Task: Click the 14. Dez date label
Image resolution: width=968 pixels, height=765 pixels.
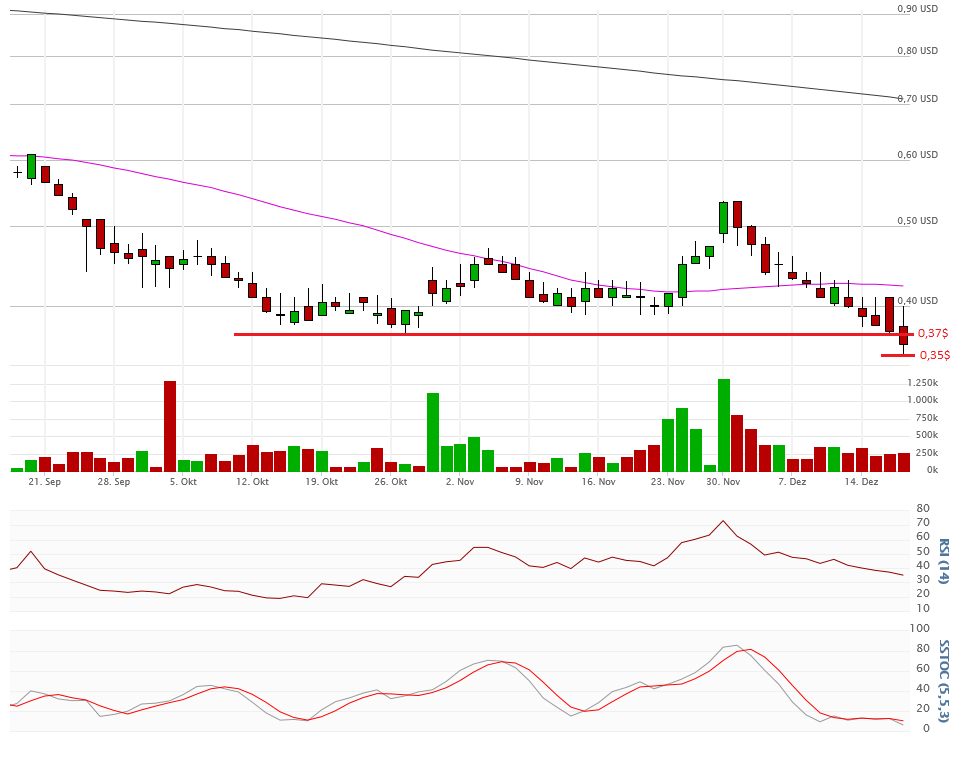Action: coord(861,482)
